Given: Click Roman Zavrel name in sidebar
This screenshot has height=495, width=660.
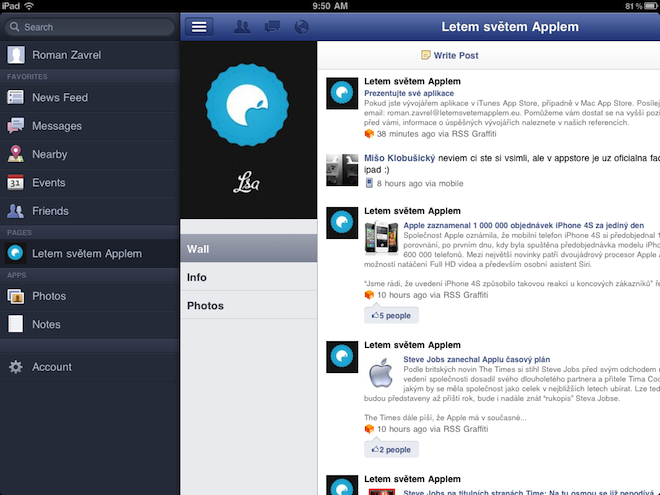Looking at the screenshot, I should click(67, 55).
